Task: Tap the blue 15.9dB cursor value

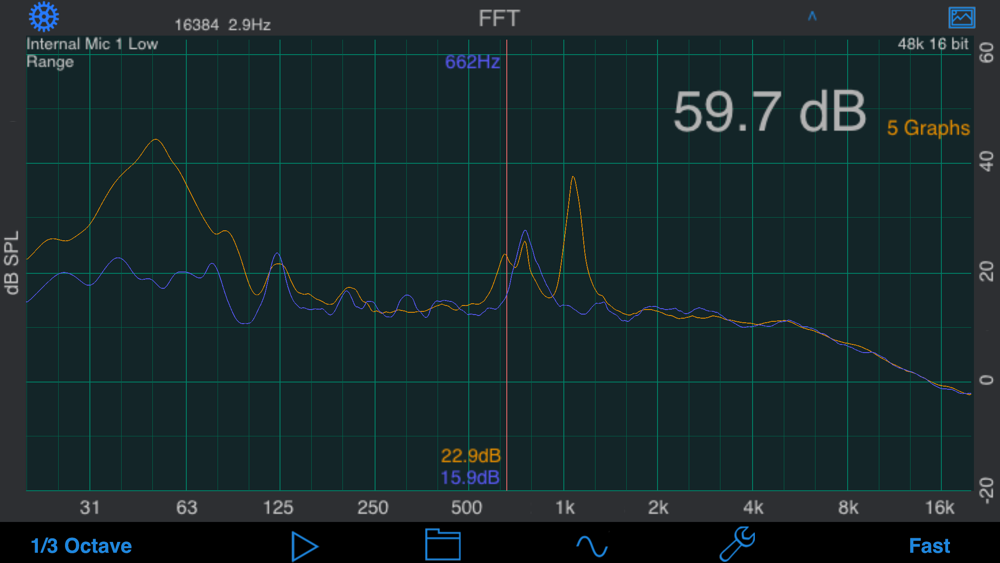Action: point(470,478)
